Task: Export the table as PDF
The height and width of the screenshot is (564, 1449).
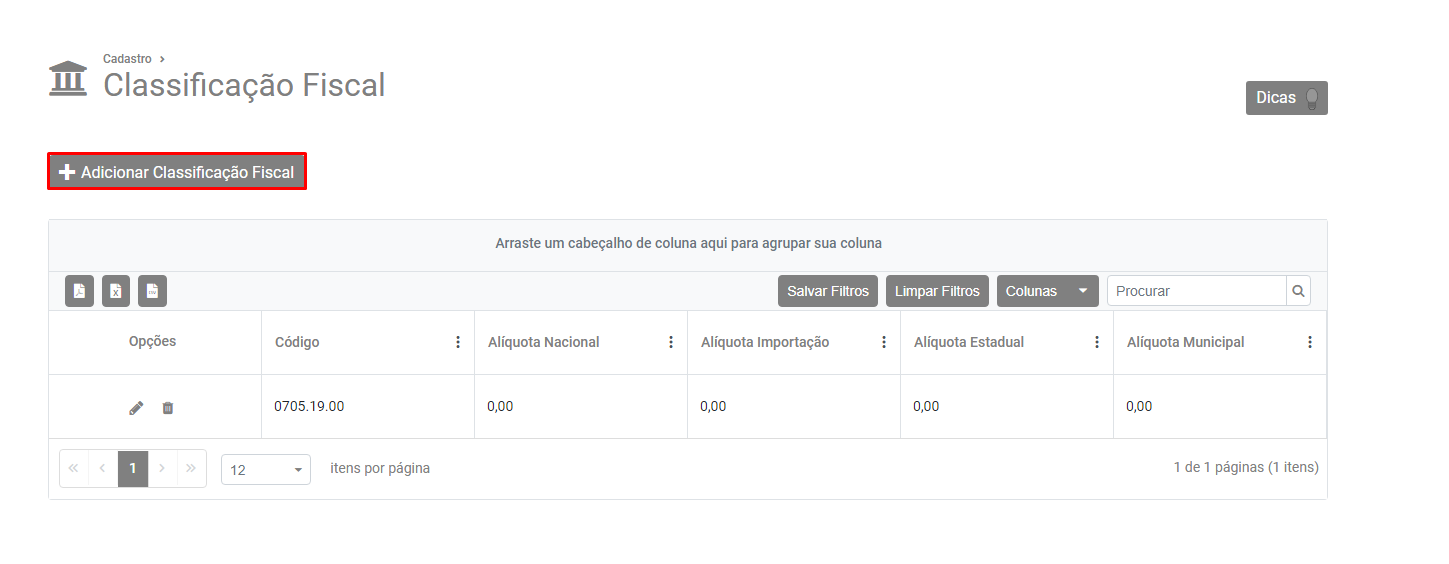Action: [79, 291]
